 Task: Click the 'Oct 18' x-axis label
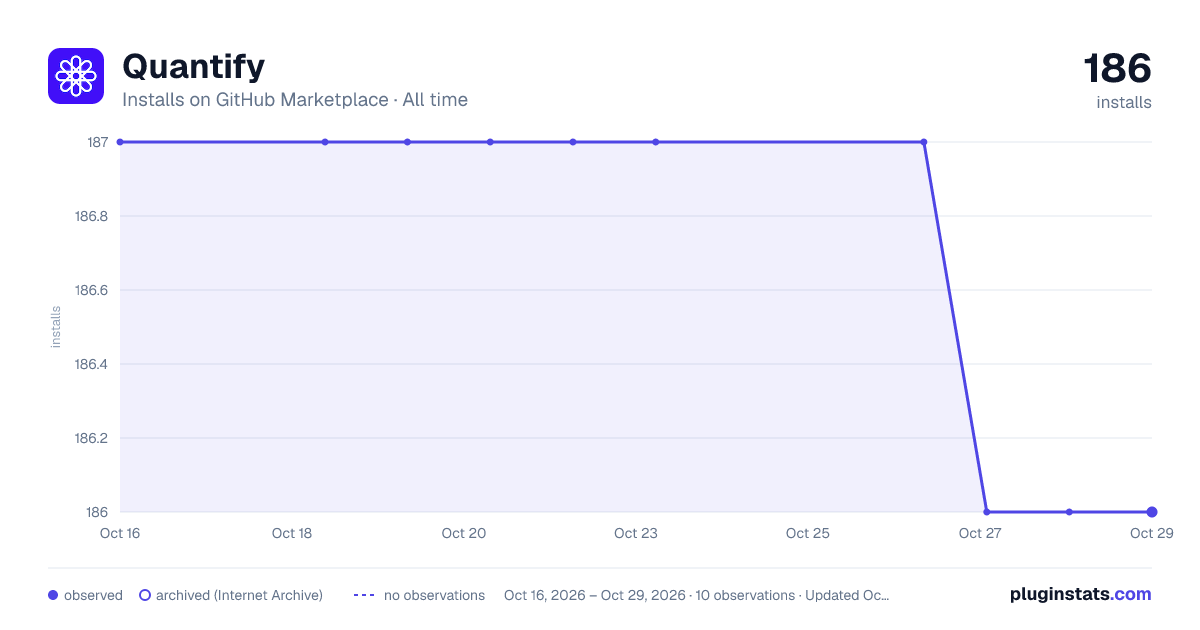click(x=292, y=533)
